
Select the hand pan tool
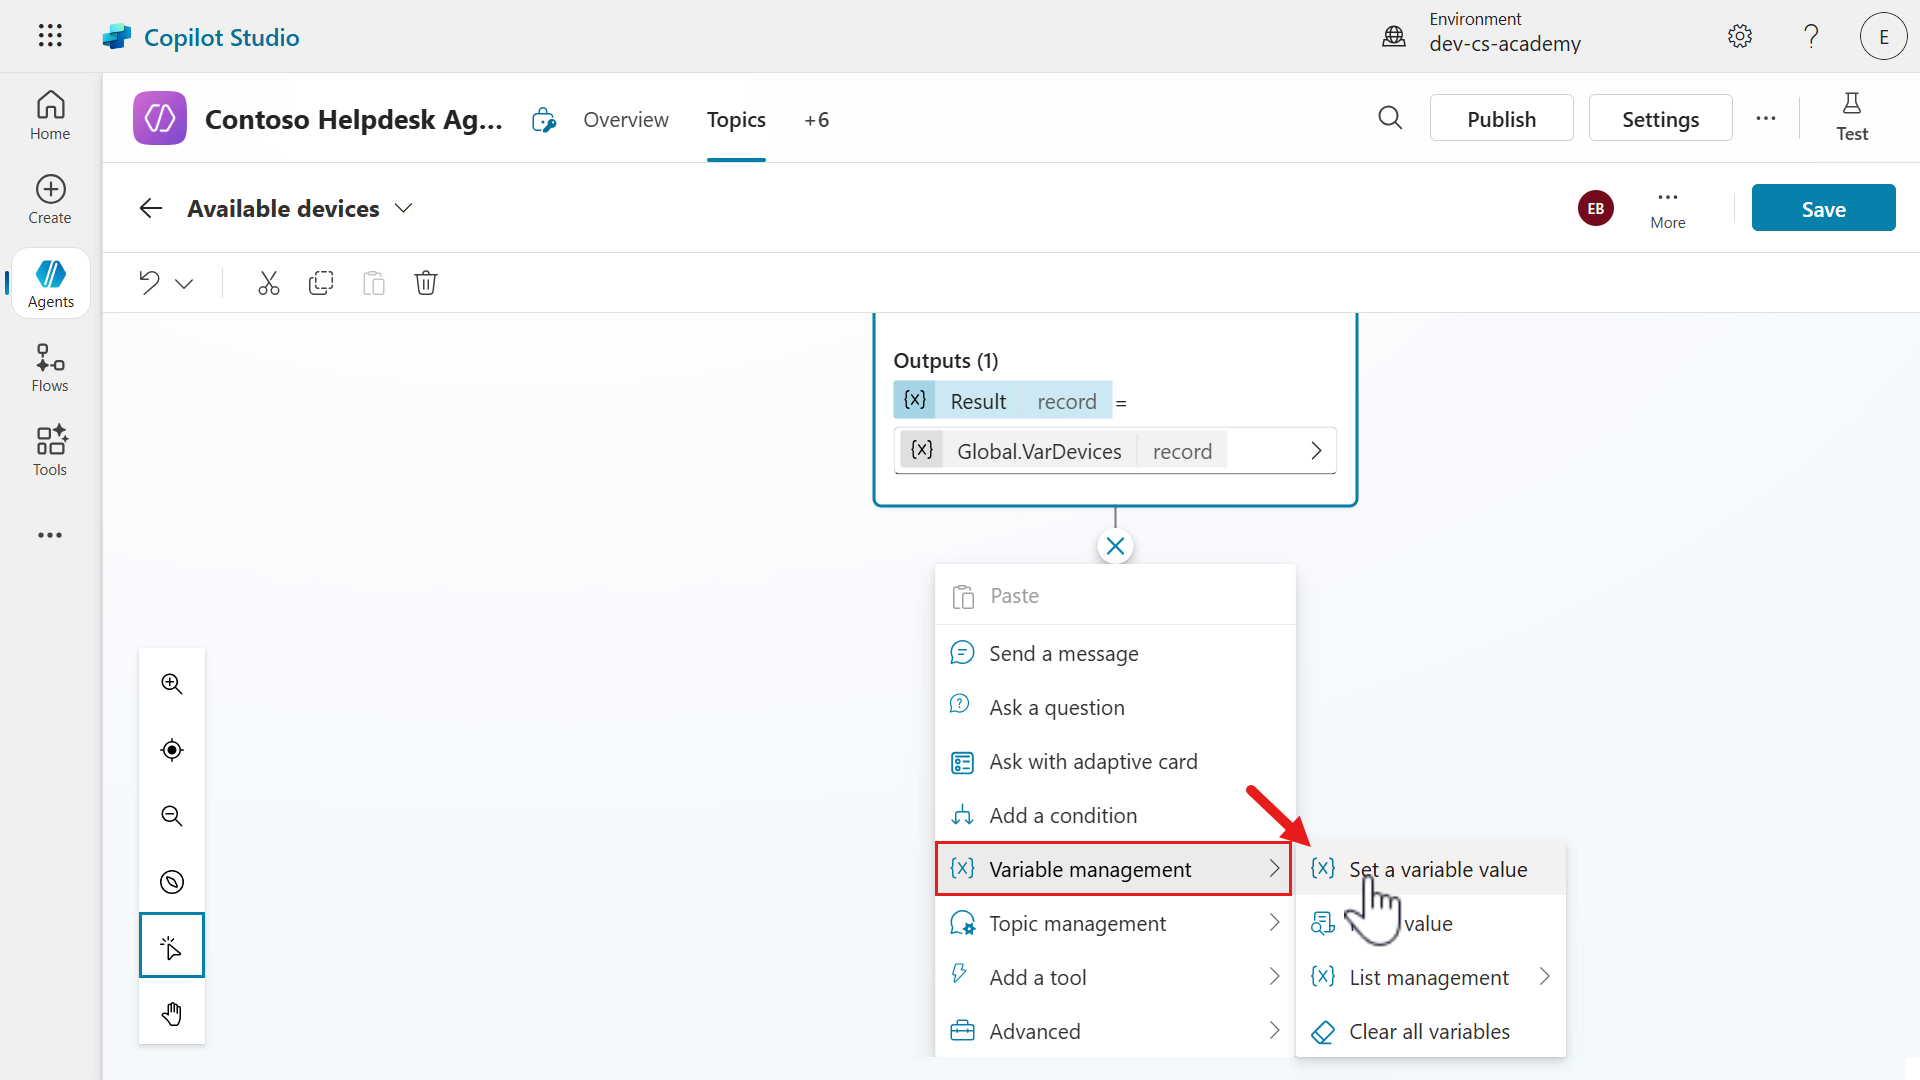(x=171, y=1013)
